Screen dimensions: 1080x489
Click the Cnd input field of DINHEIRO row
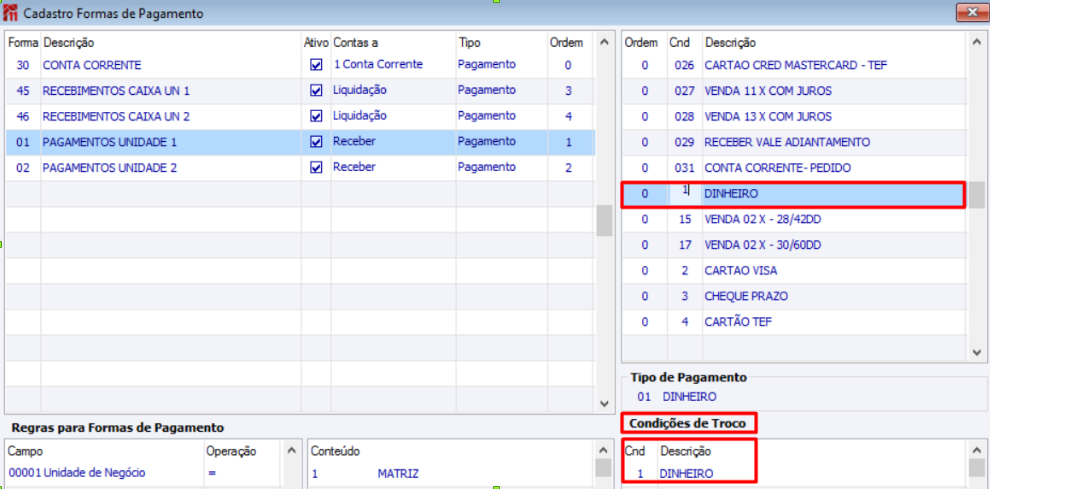685,194
